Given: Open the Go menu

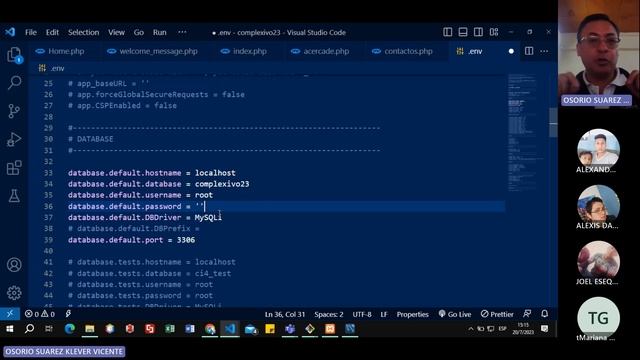Looking at the screenshot, I should (139, 32).
